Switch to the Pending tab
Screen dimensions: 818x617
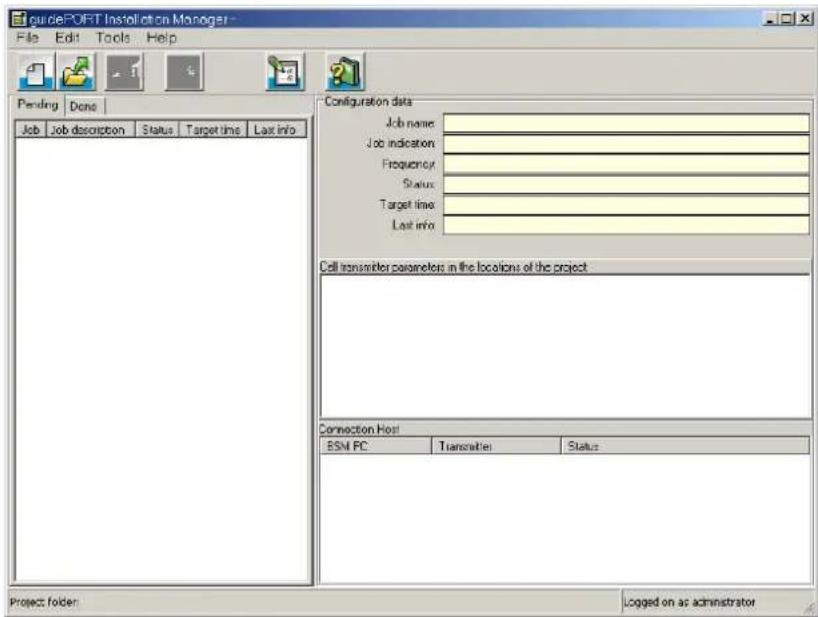[38, 104]
